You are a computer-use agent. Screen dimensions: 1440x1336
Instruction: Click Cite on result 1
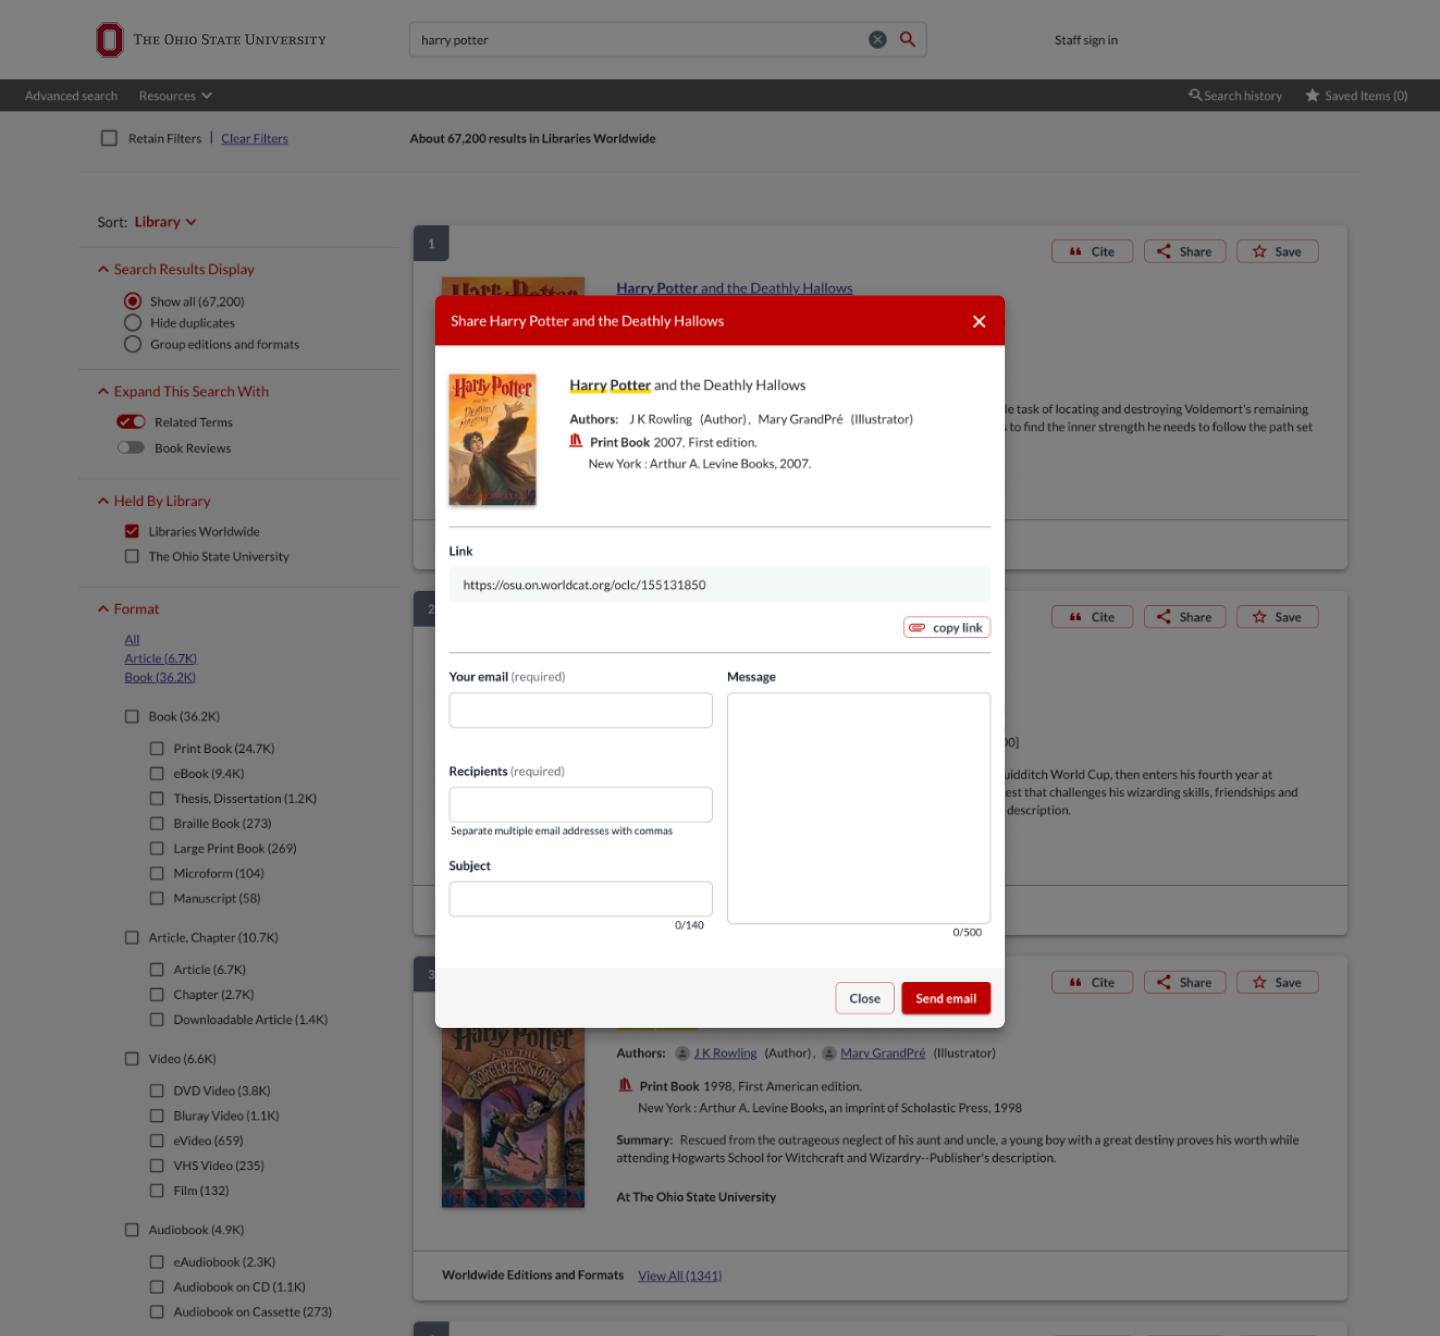click(1092, 252)
